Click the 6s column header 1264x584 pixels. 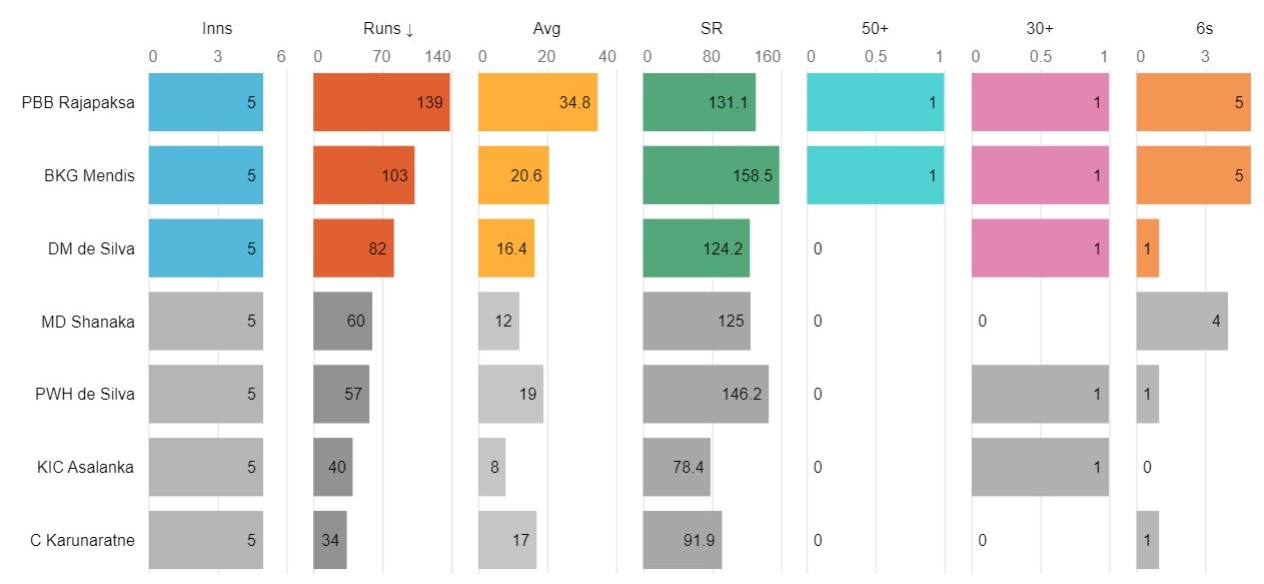click(1204, 30)
